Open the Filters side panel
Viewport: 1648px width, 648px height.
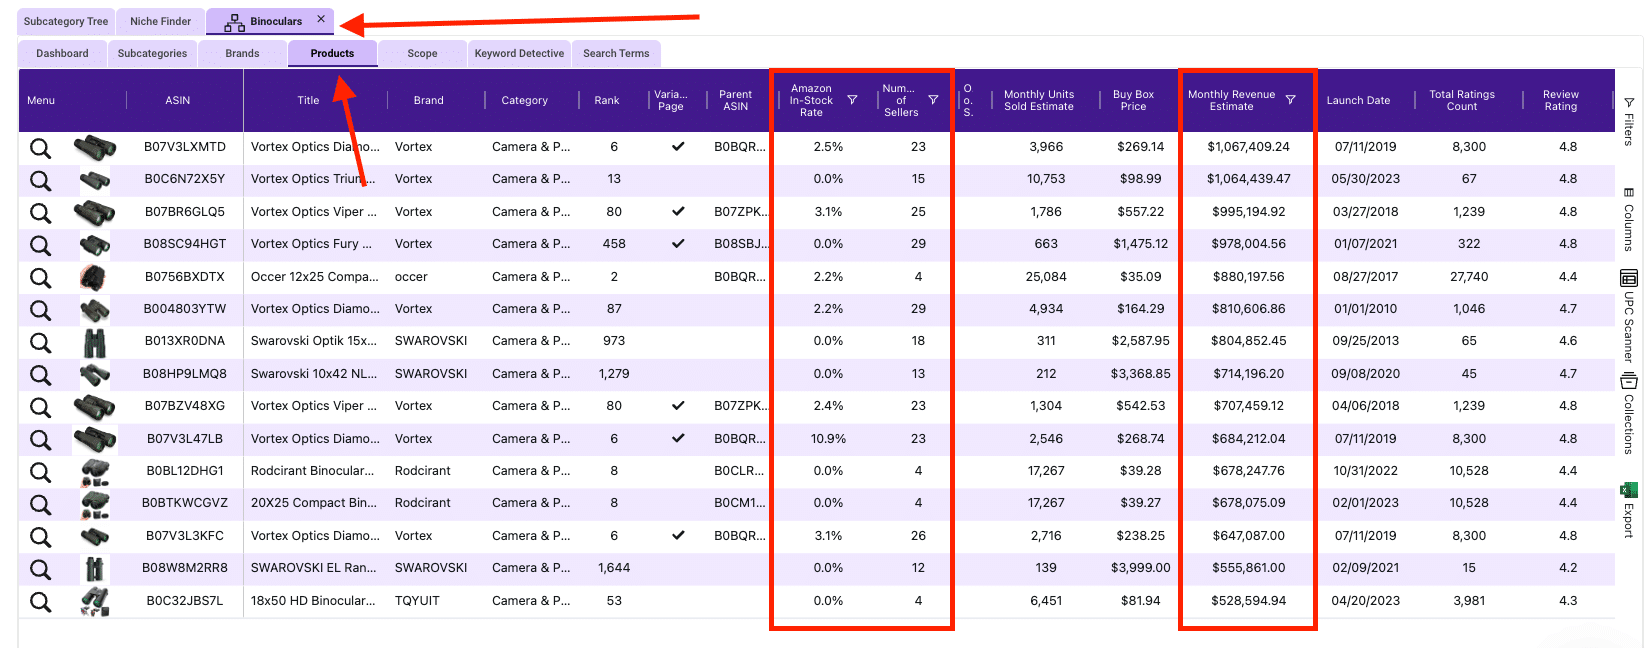click(1629, 122)
